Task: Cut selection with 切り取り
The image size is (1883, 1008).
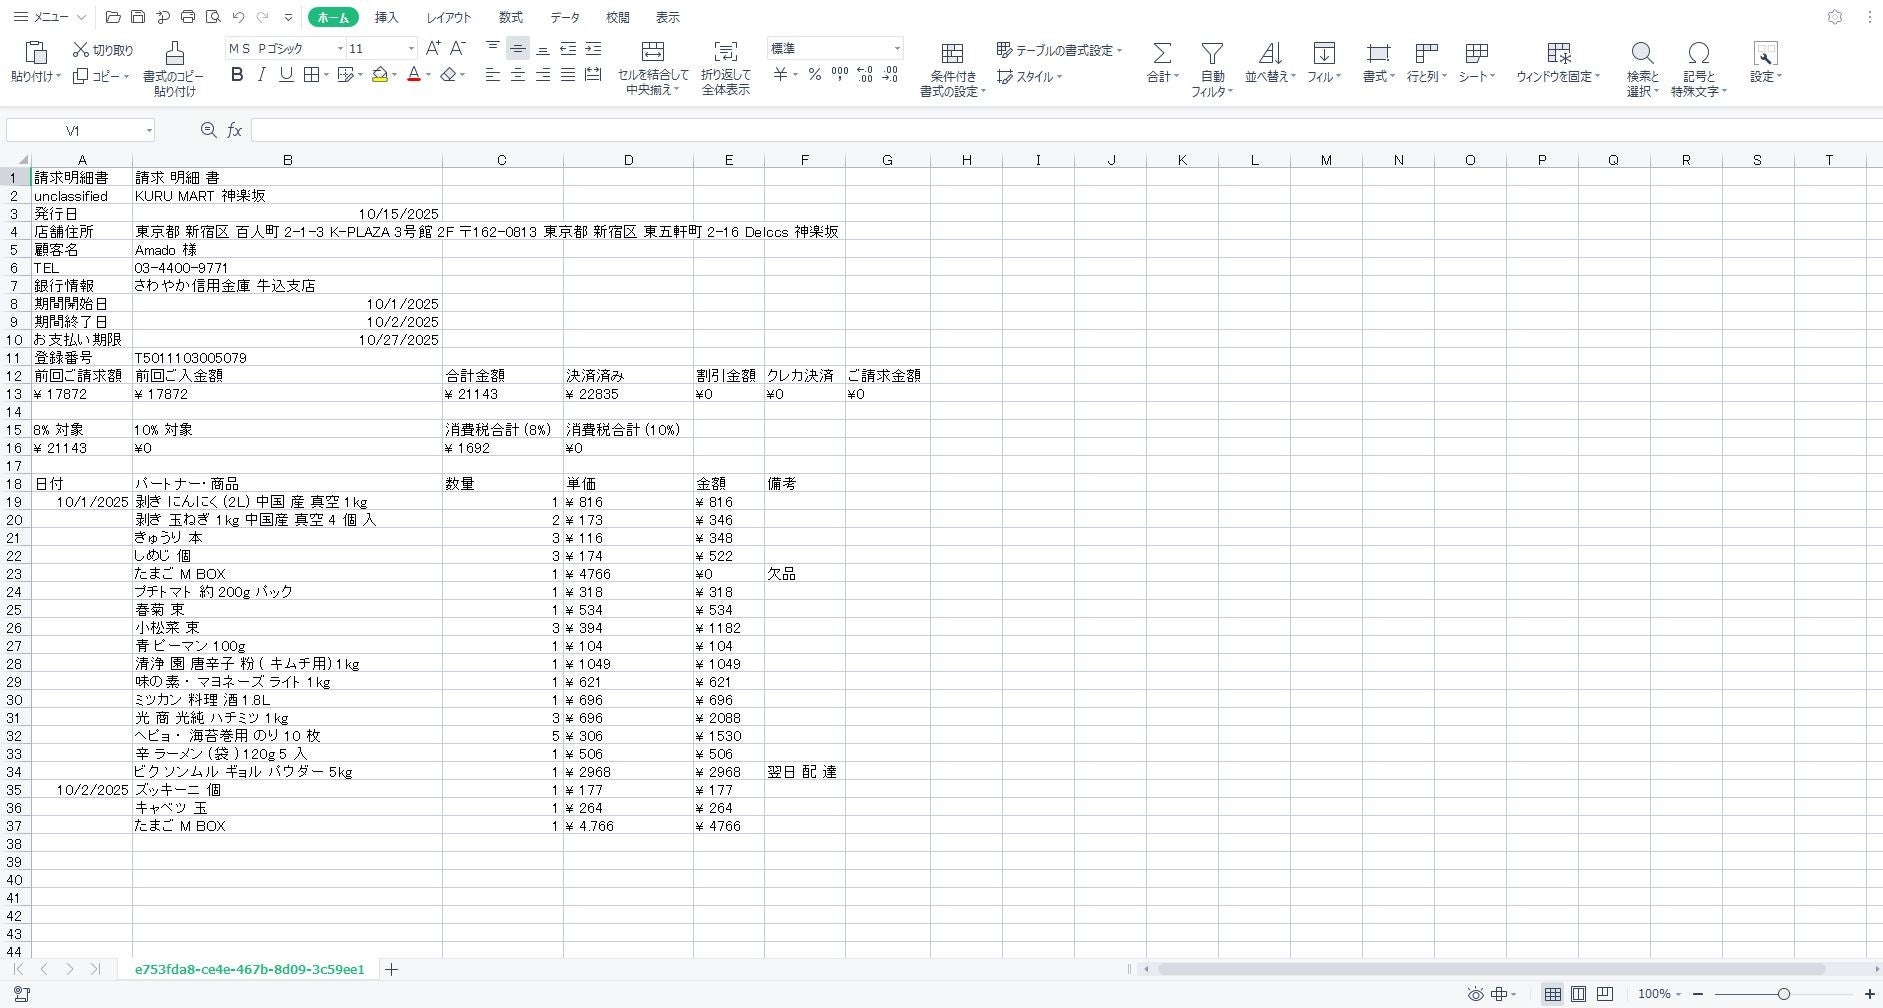Action: 103,50
